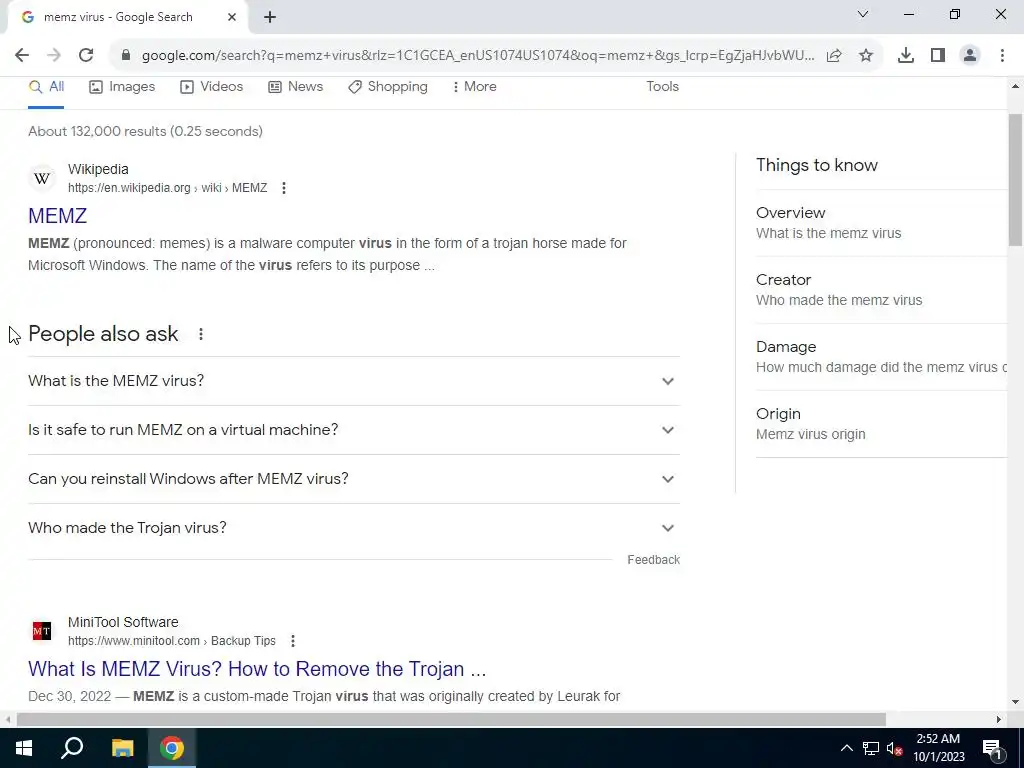Click the address bar URL
This screenshot has height=768, width=1024.
click(x=478, y=56)
